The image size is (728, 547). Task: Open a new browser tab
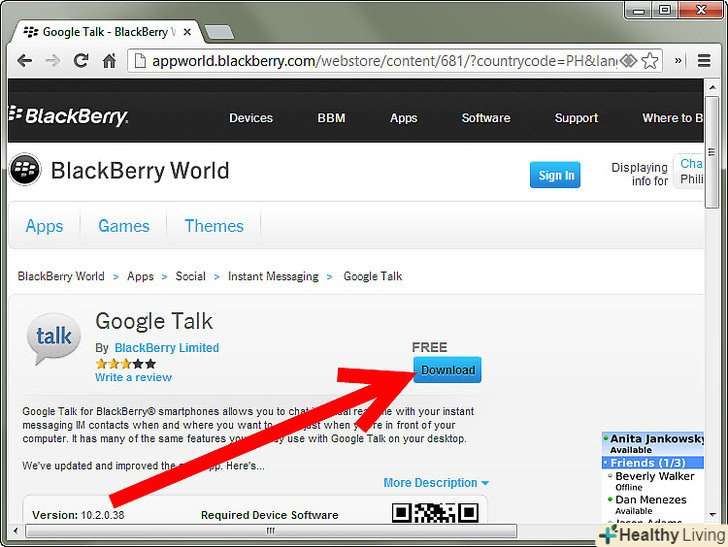[x=219, y=32]
